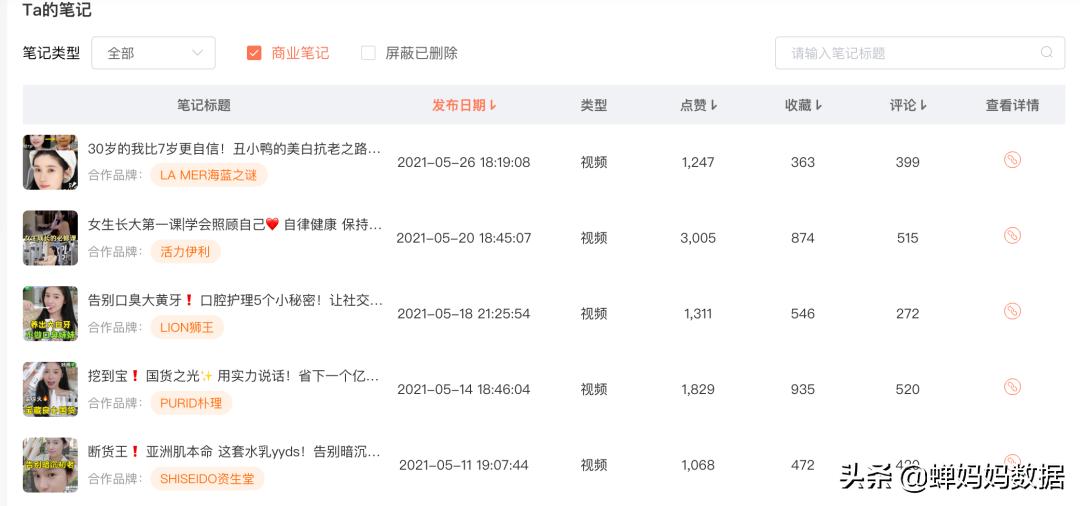Open the note titled 告别口臭大黄牙
Viewport: 1080px width, 506px height.
point(235,300)
